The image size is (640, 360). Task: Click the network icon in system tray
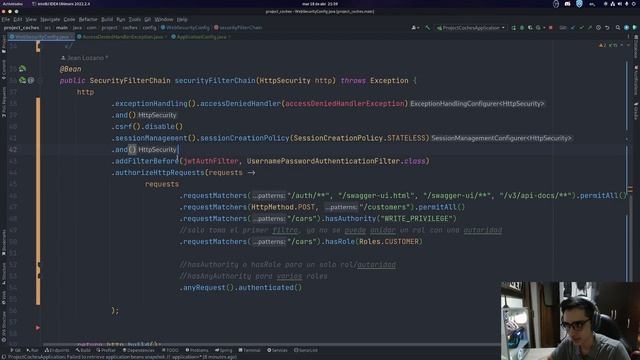point(613,4)
